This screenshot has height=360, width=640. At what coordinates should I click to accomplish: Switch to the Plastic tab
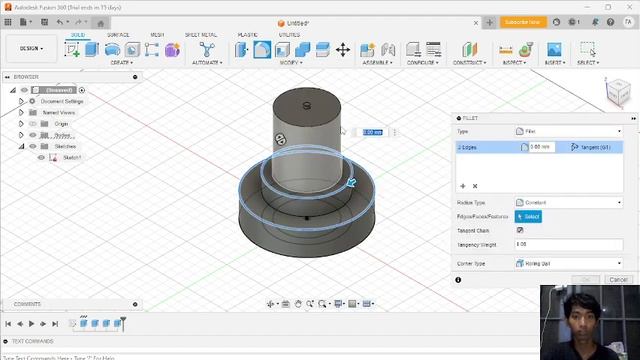(248, 35)
